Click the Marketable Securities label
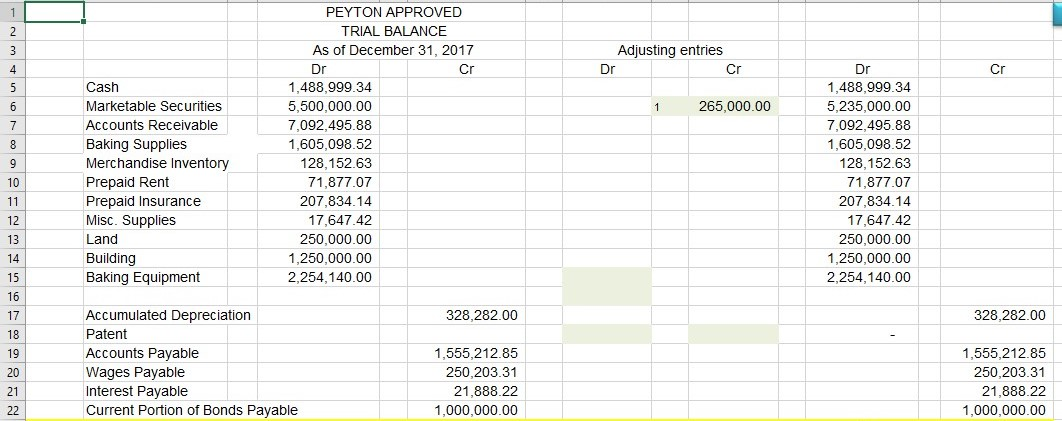Viewport: 1062px width, 421px height. tap(154, 106)
